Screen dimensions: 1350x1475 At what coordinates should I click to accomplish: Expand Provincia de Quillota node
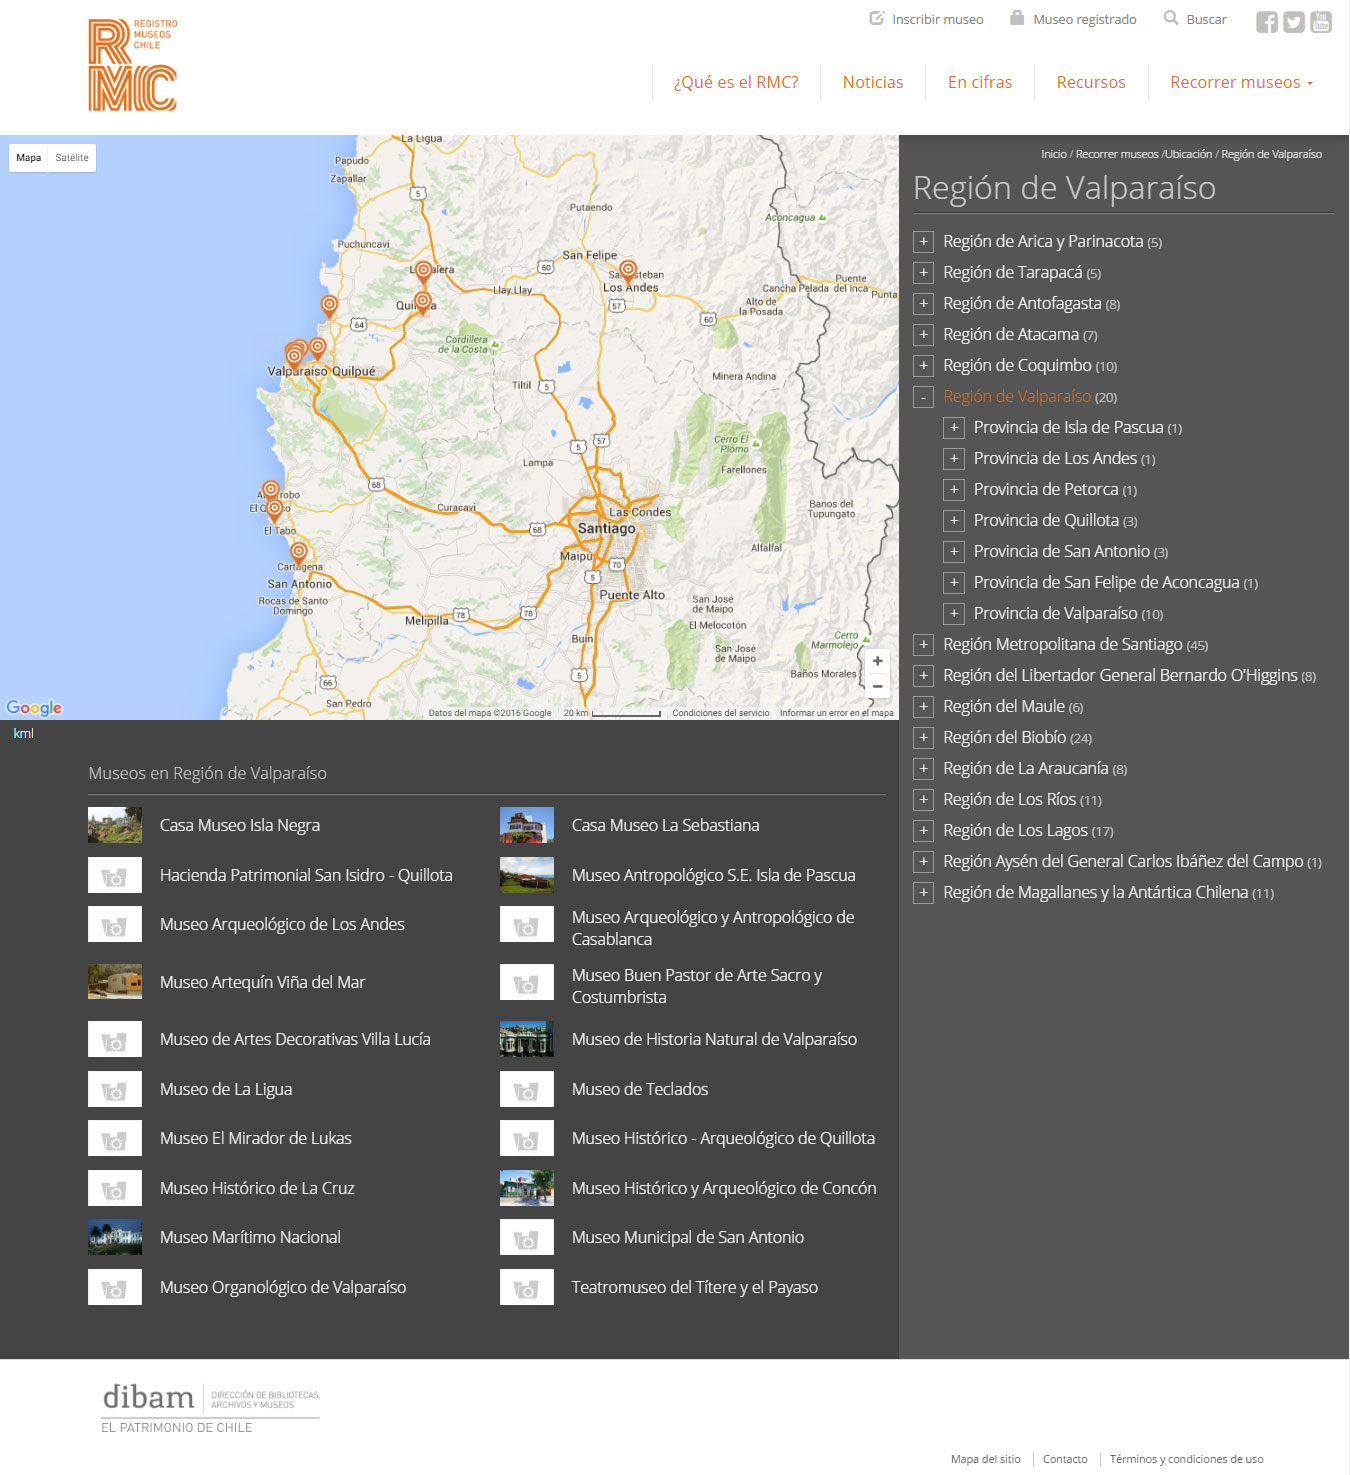(x=954, y=521)
